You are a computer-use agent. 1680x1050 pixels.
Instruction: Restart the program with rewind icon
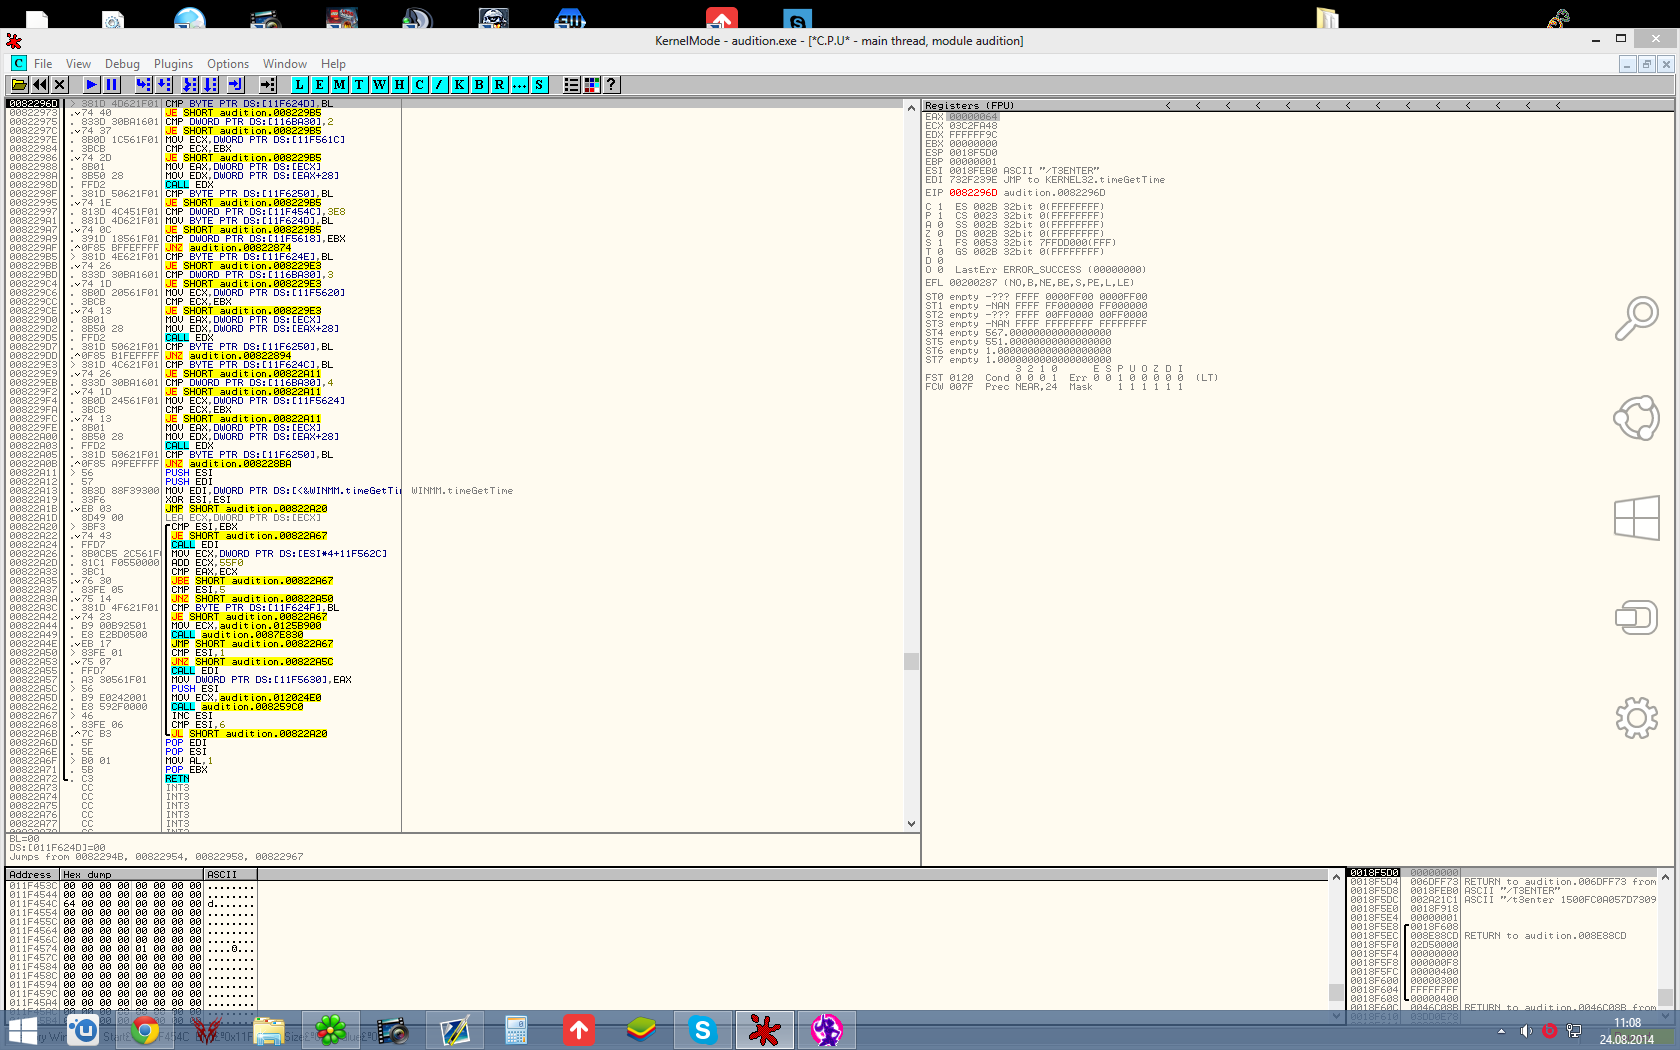39,85
